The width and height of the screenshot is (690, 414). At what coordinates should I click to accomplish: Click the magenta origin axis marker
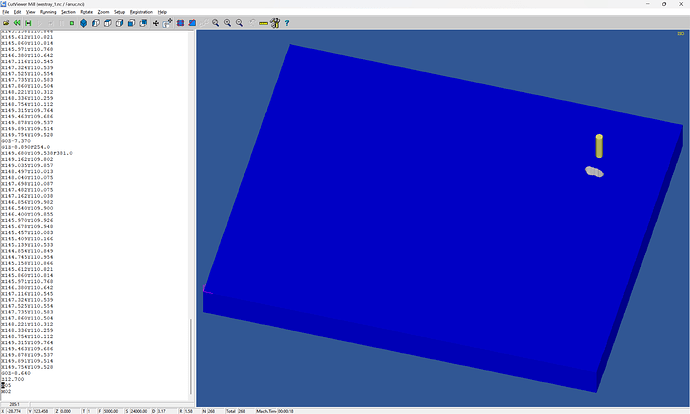[207, 289]
